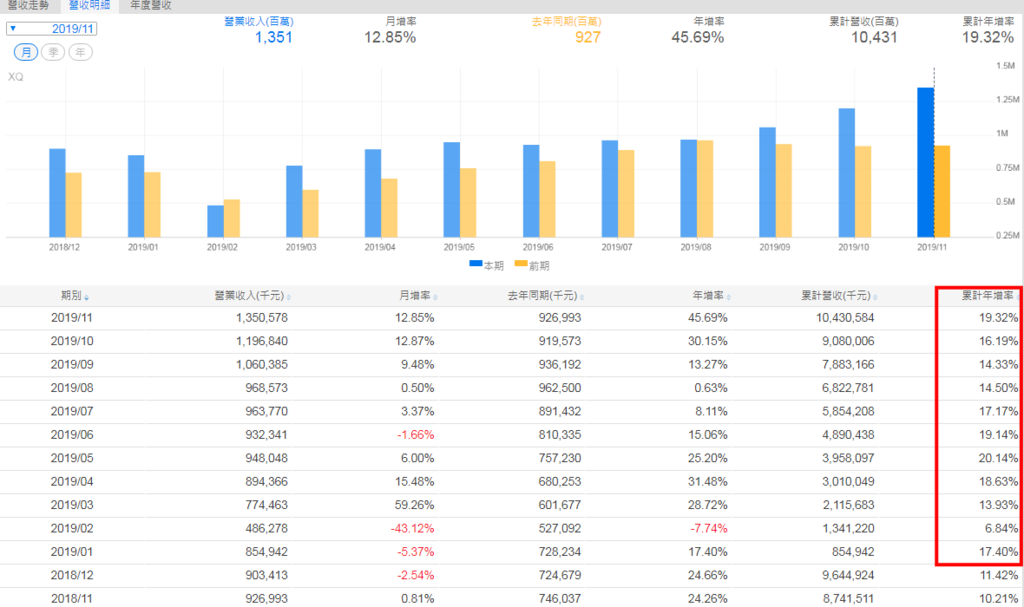This screenshot has width=1024, height=607.
Task: Switch chart to monthly 月 view
Action: [x=26, y=52]
